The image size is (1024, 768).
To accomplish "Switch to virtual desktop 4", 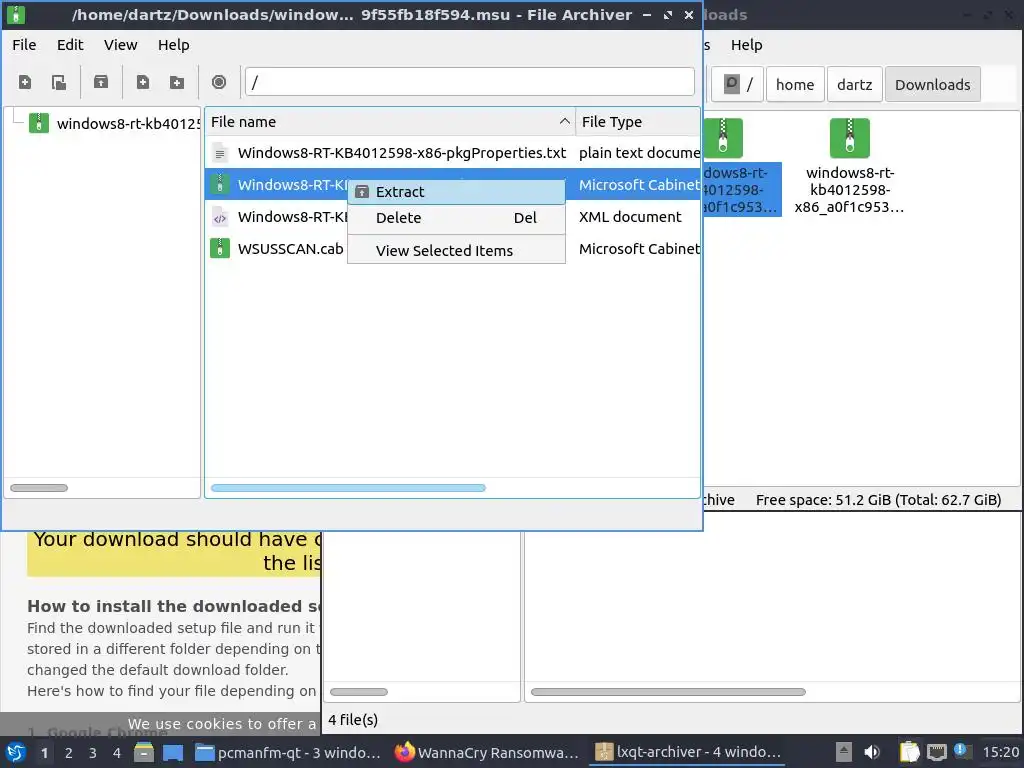I will (117, 753).
